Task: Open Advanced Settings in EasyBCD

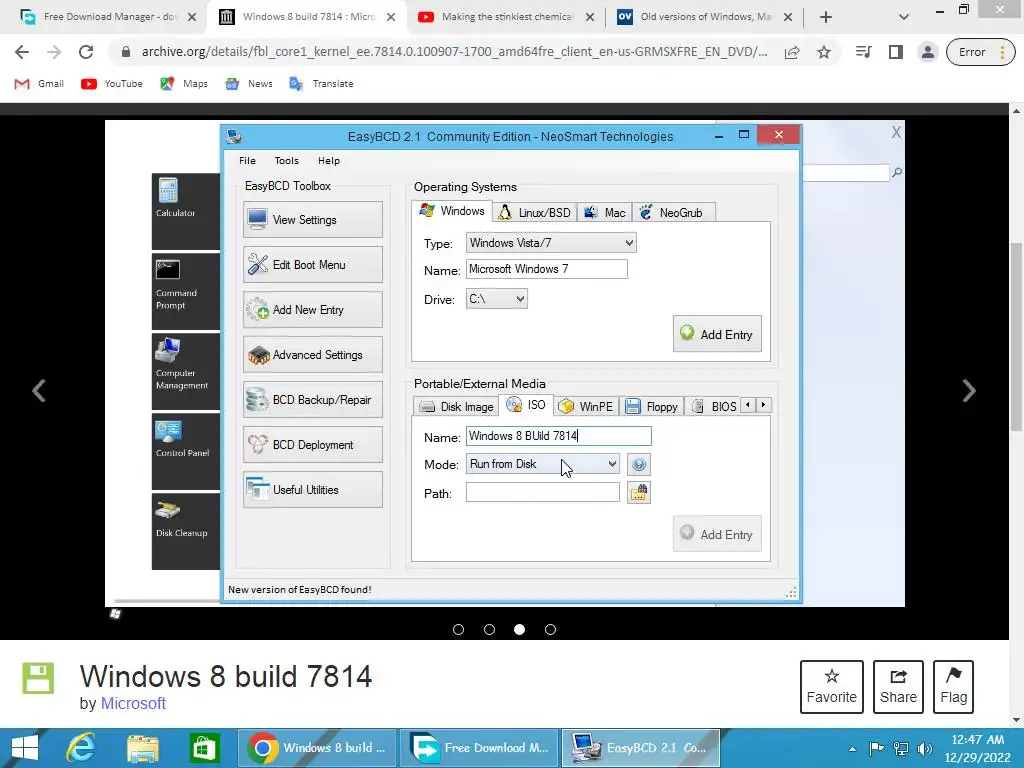Action: click(x=313, y=355)
